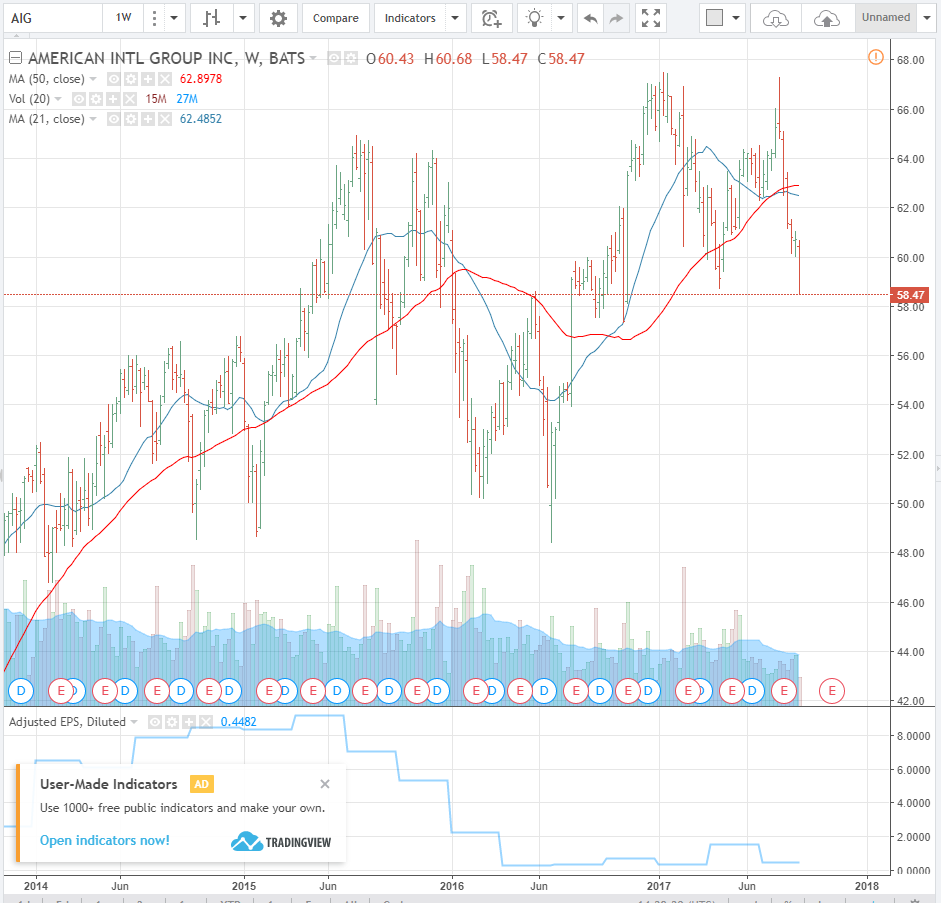Open the bar style selector icon
Image resolution: width=941 pixels, height=903 pixels.
pos(211,18)
